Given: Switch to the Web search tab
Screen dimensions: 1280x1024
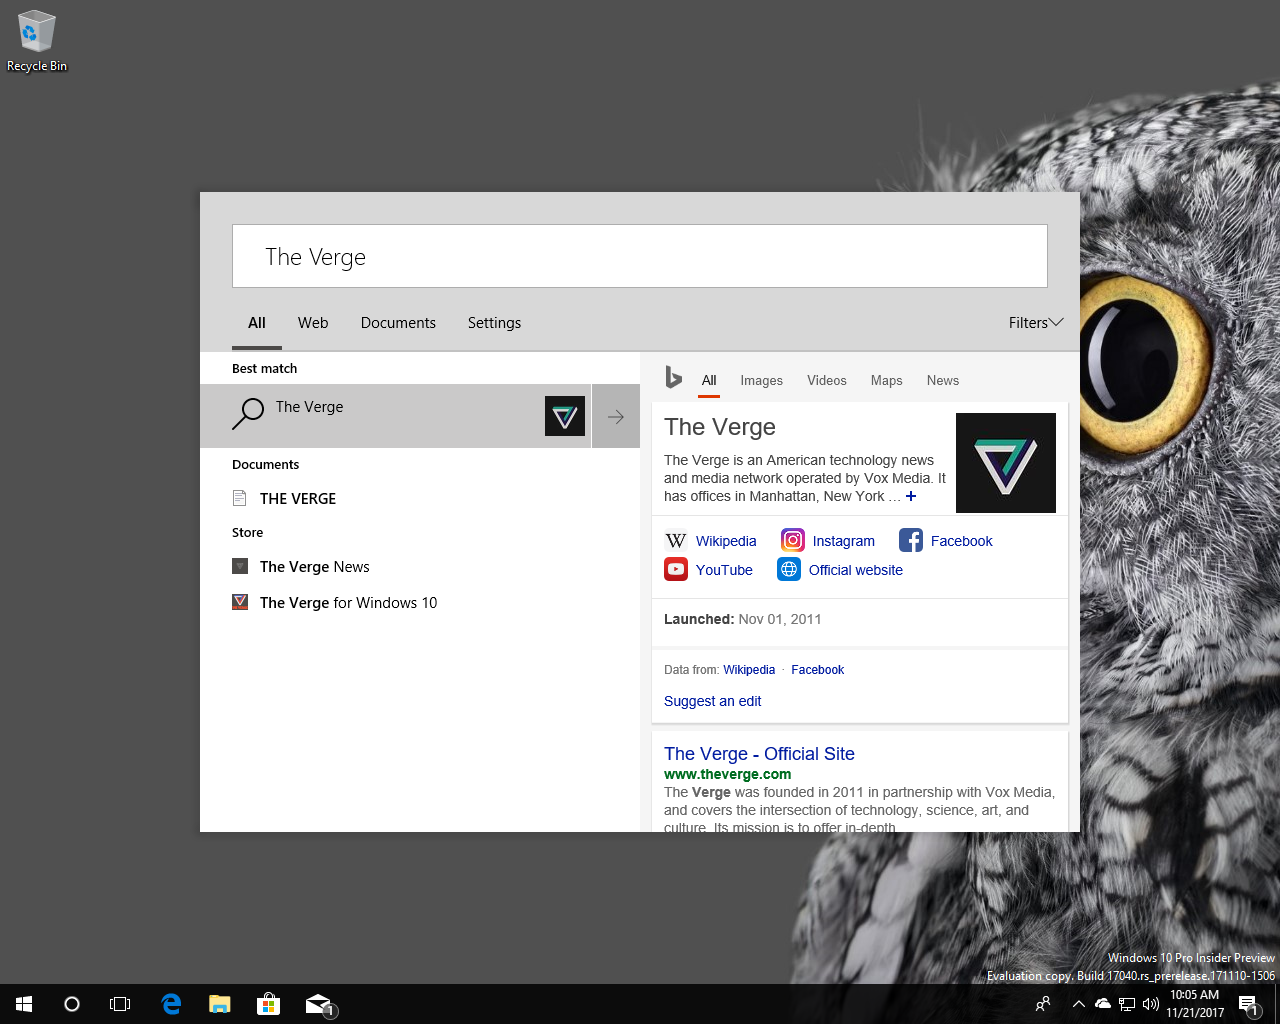Looking at the screenshot, I should (313, 323).
